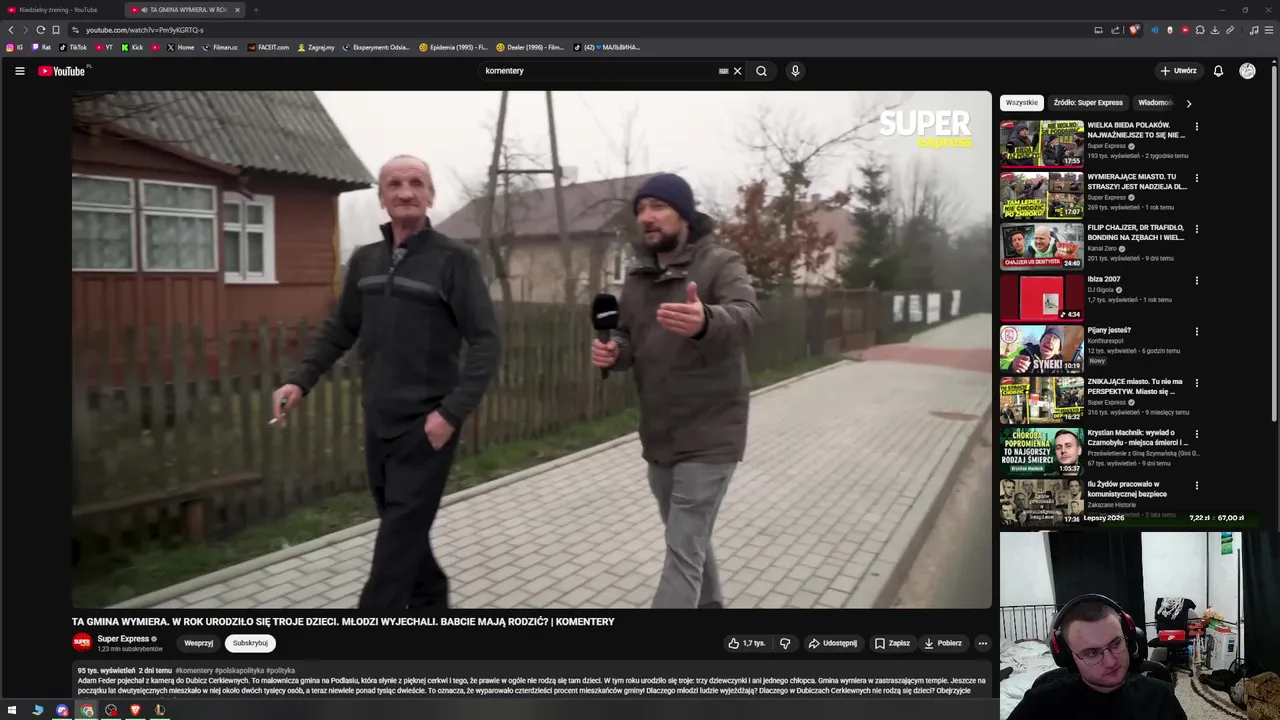Dislike the video with thumbs down
The width and height of the screenshot is (1280, 720).
(785, 643)
